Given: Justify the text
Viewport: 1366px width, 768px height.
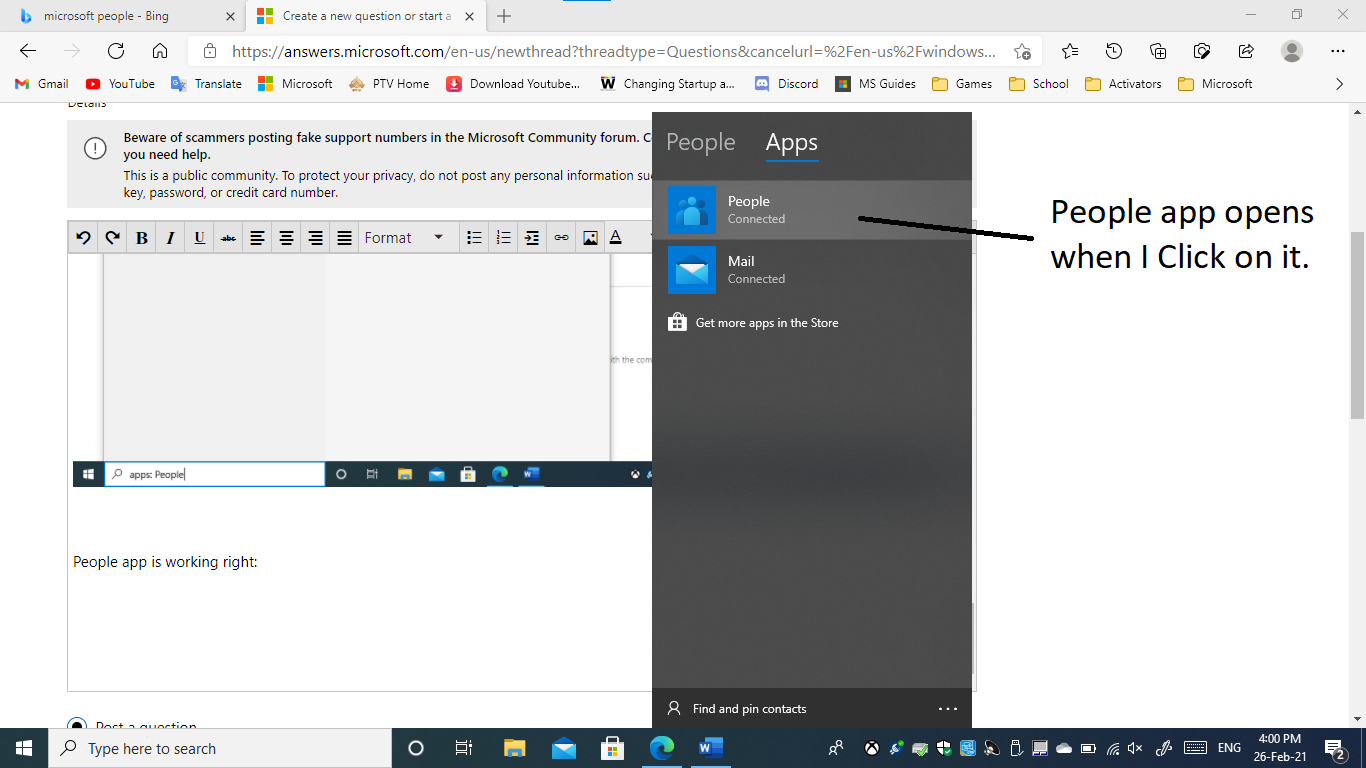Looking at the screenshot, I should click(x=345, y=237).
